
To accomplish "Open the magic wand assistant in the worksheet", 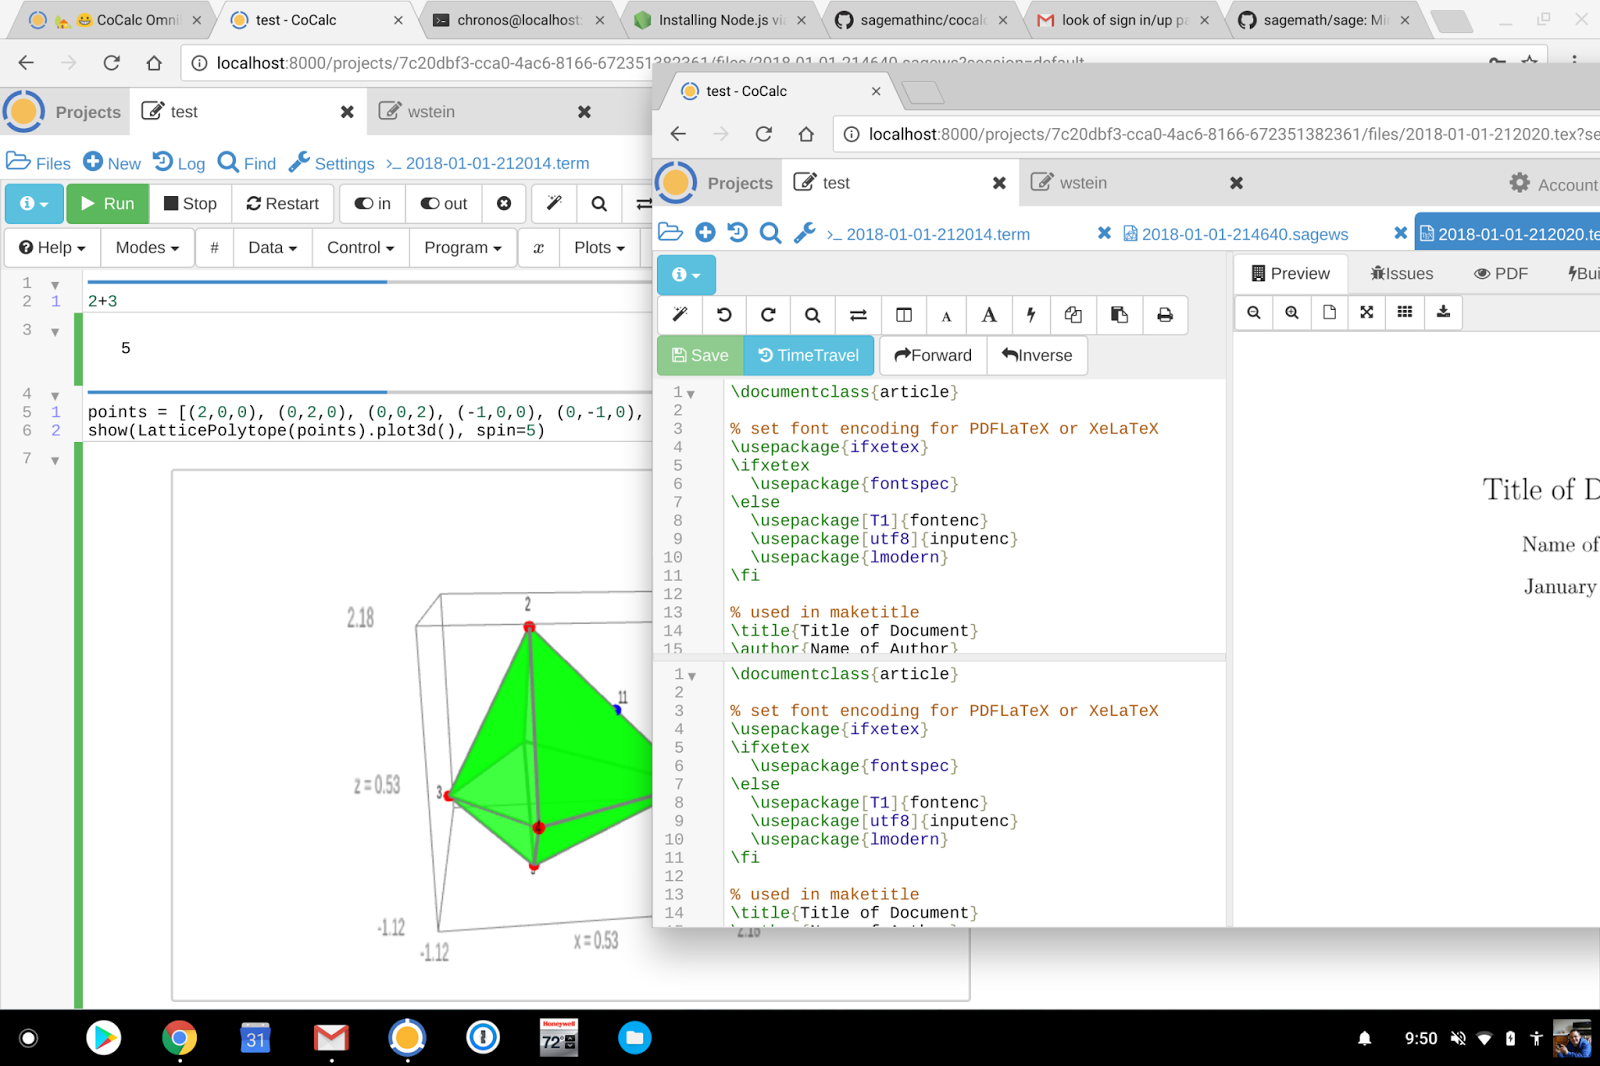I will point(553,203).
